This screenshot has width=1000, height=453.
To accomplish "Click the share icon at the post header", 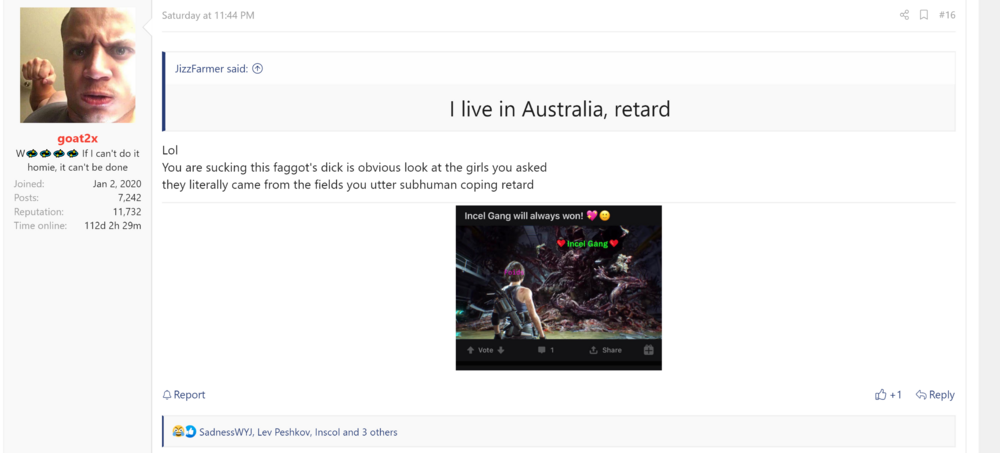I will [904, 15].
